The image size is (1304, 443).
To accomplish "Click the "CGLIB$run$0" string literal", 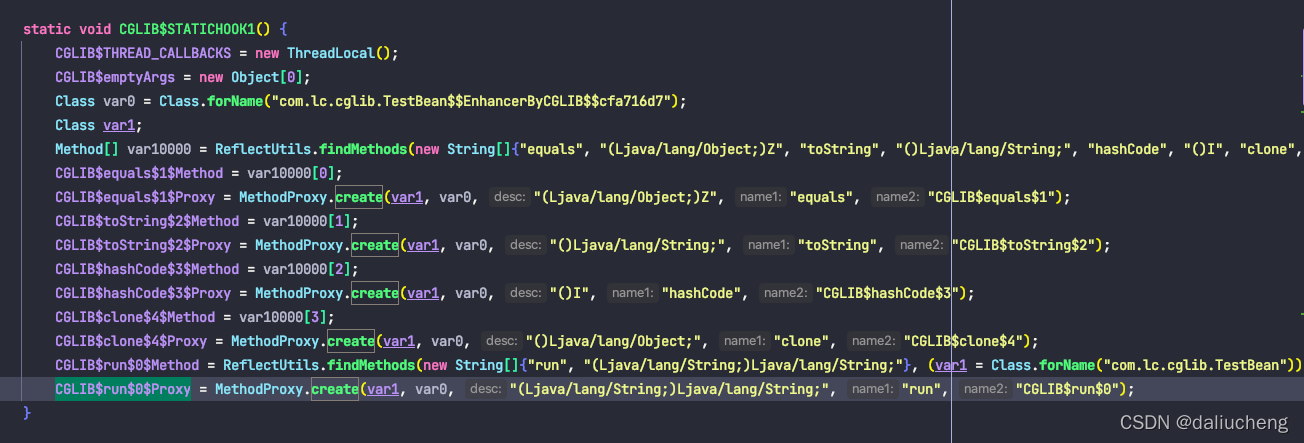I will 1068,389.
